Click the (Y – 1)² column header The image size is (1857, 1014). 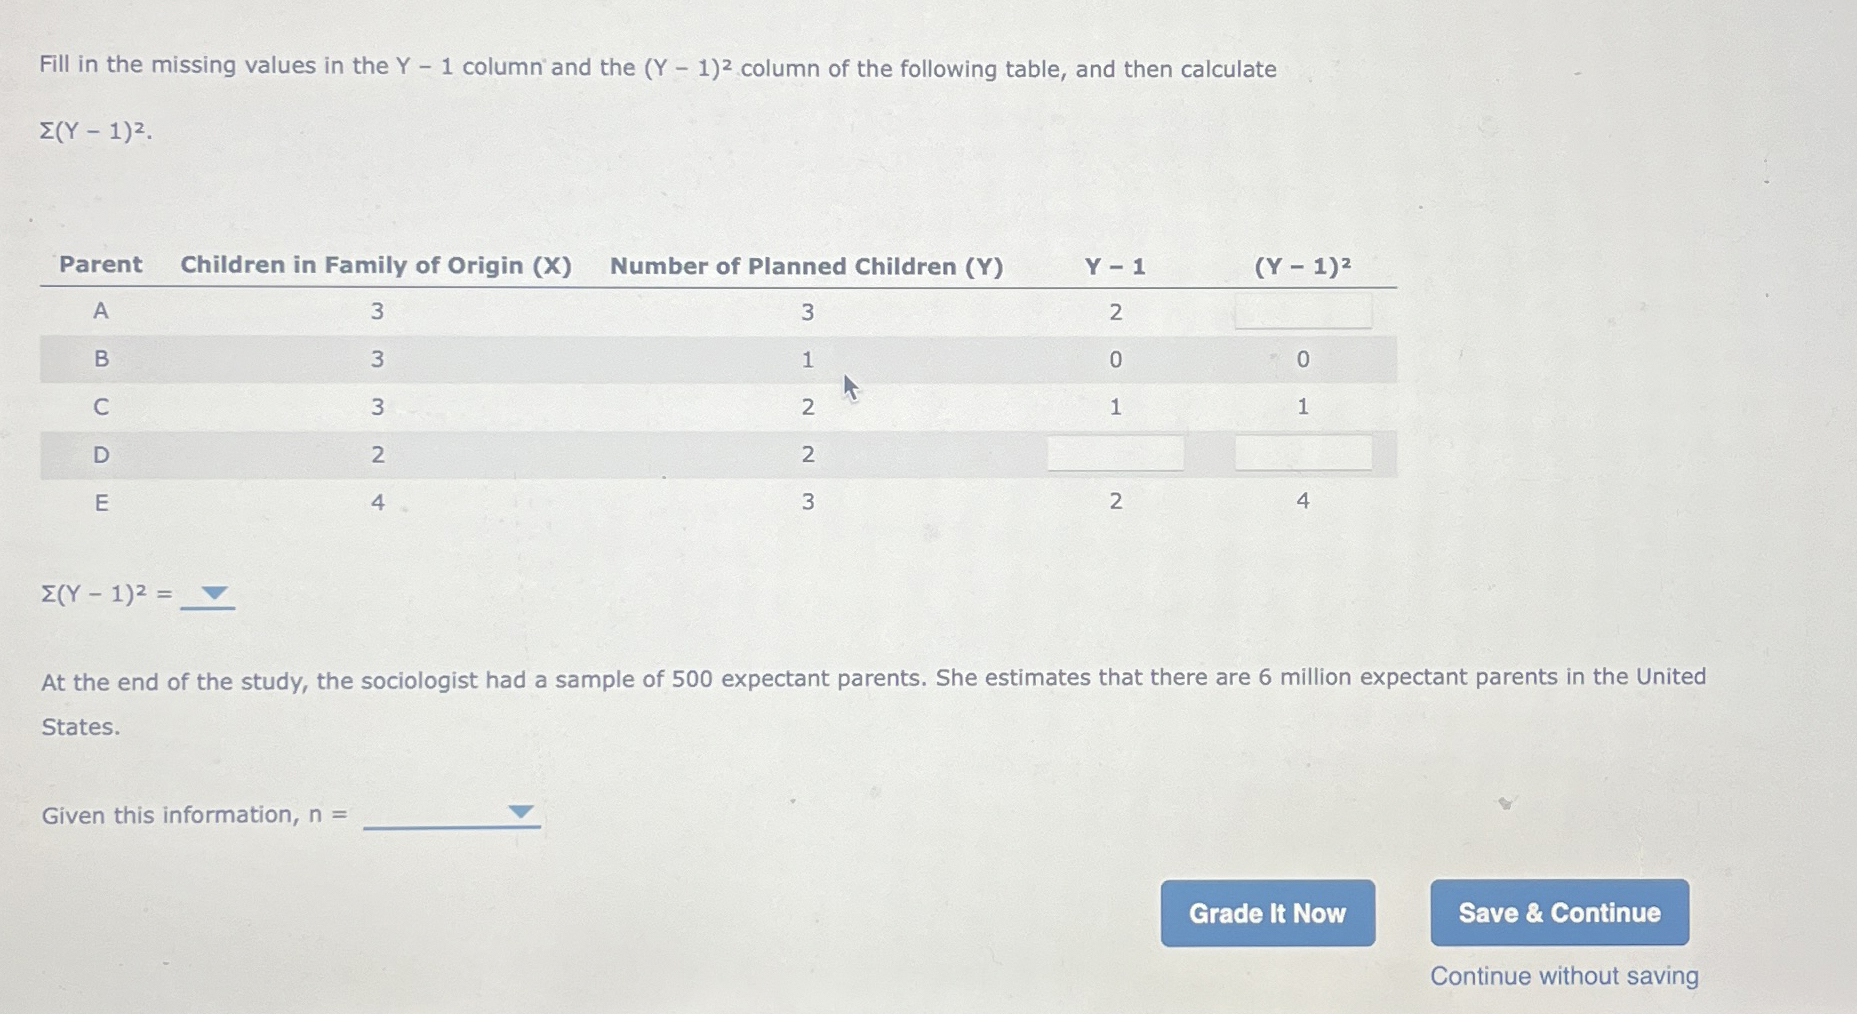[1302, 266]
